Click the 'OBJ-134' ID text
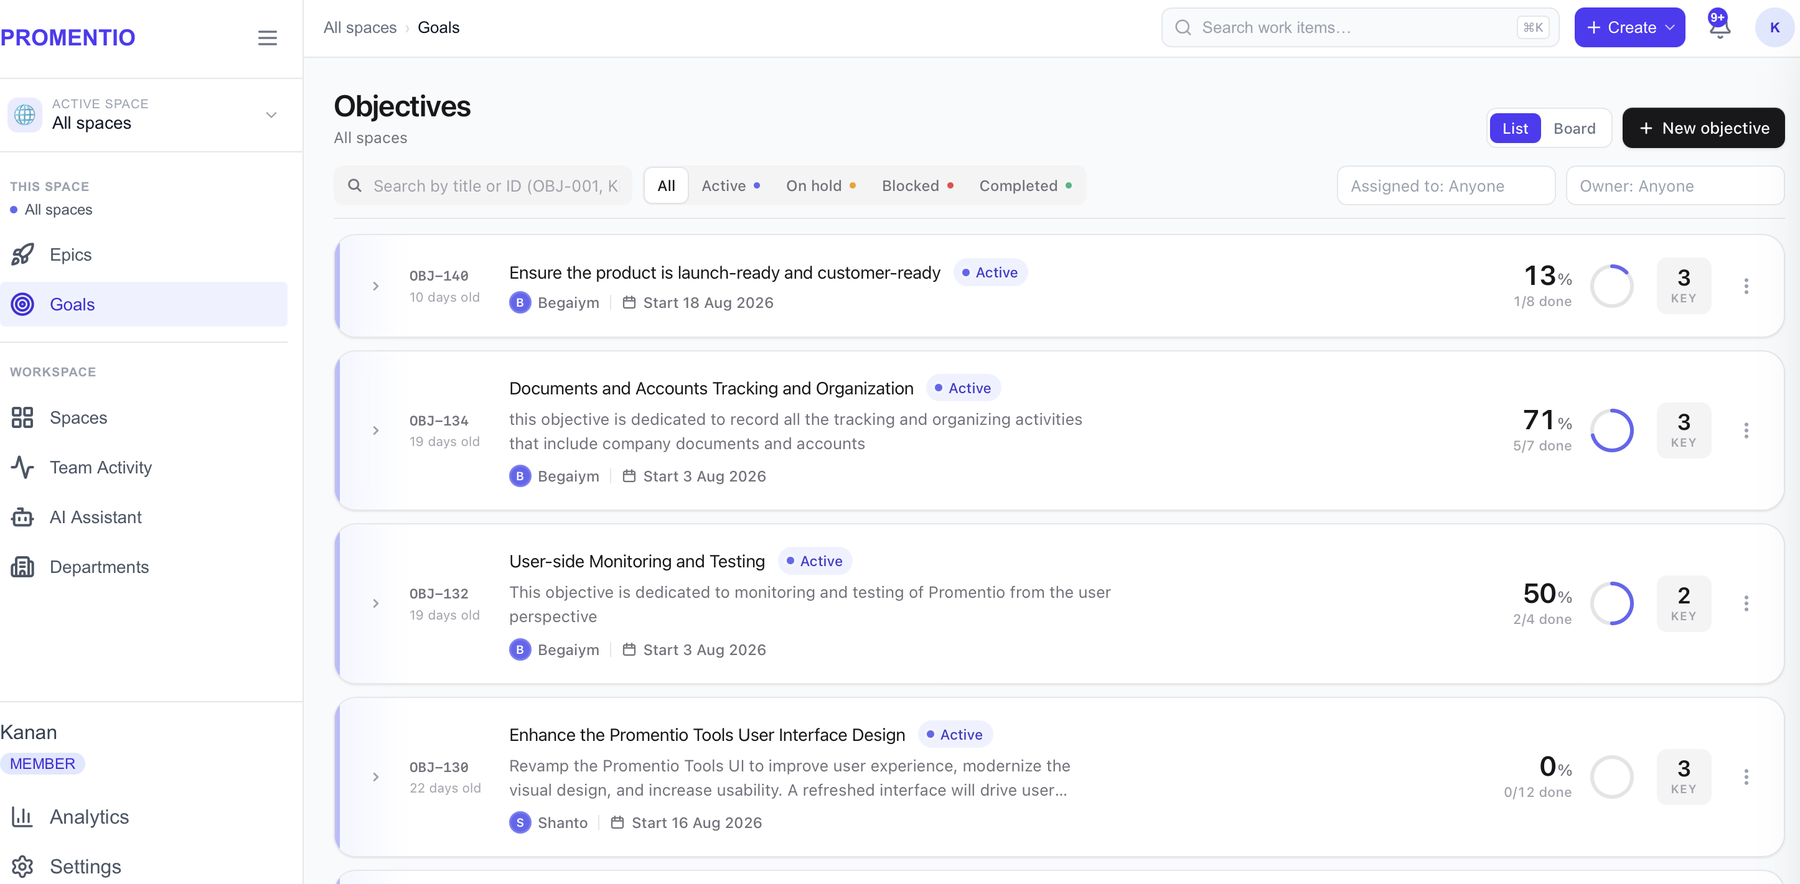Viewport: 1800px width, 884px height. (x=439, y=421)
